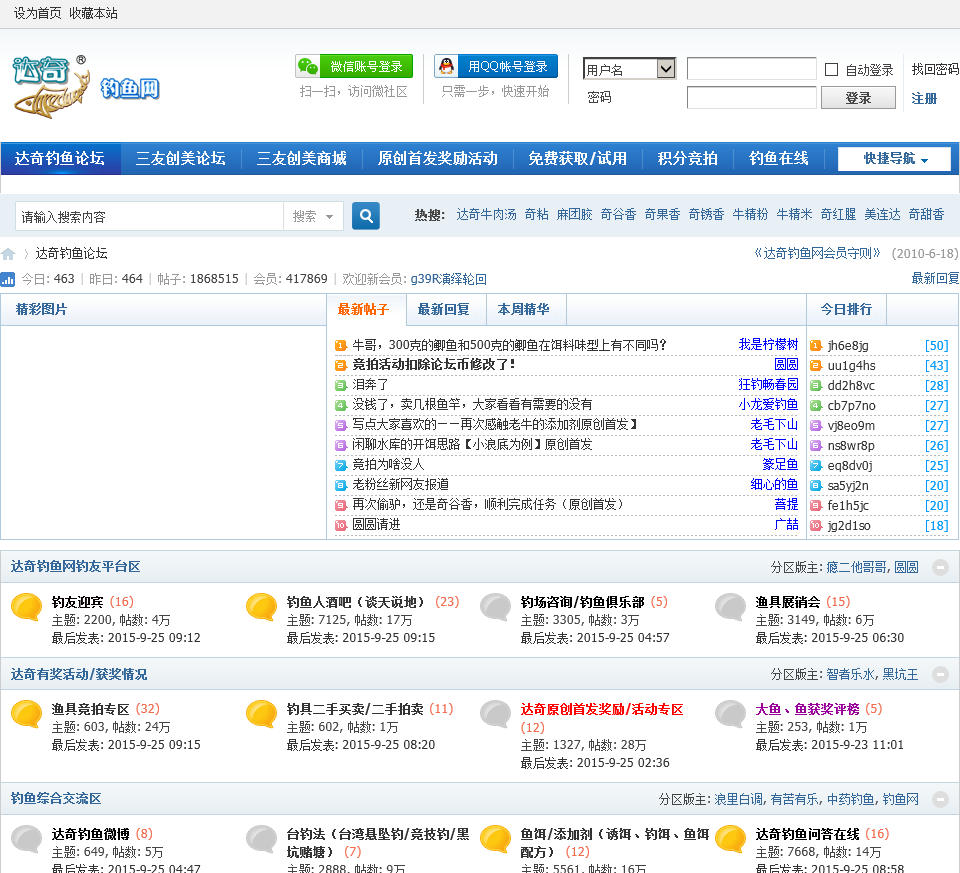Open 三友创美论坛 nav item
This screenshot has width=960, height=873.
181,159
